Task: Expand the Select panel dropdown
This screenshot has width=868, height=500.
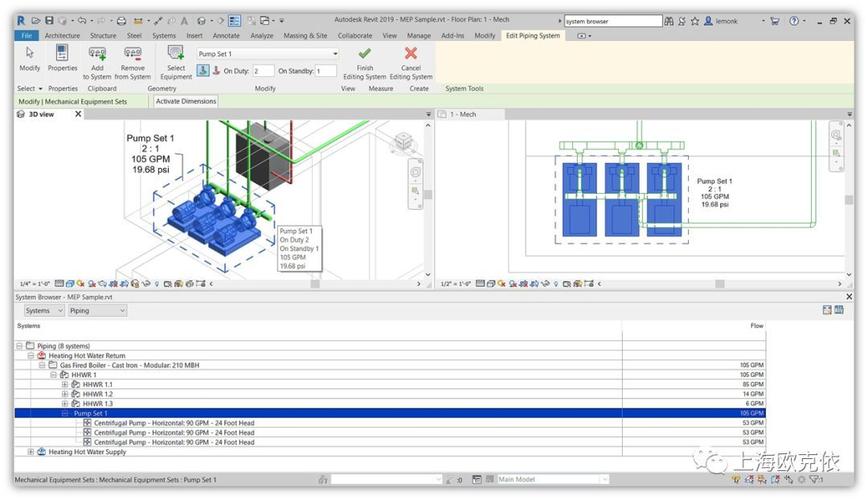Action: [30, 89]
